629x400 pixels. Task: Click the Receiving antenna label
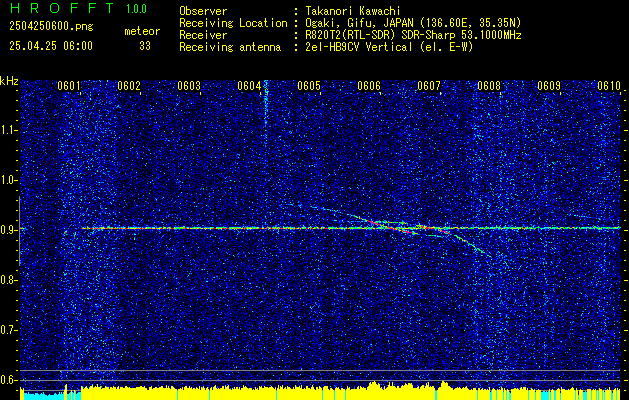point(230,47)
